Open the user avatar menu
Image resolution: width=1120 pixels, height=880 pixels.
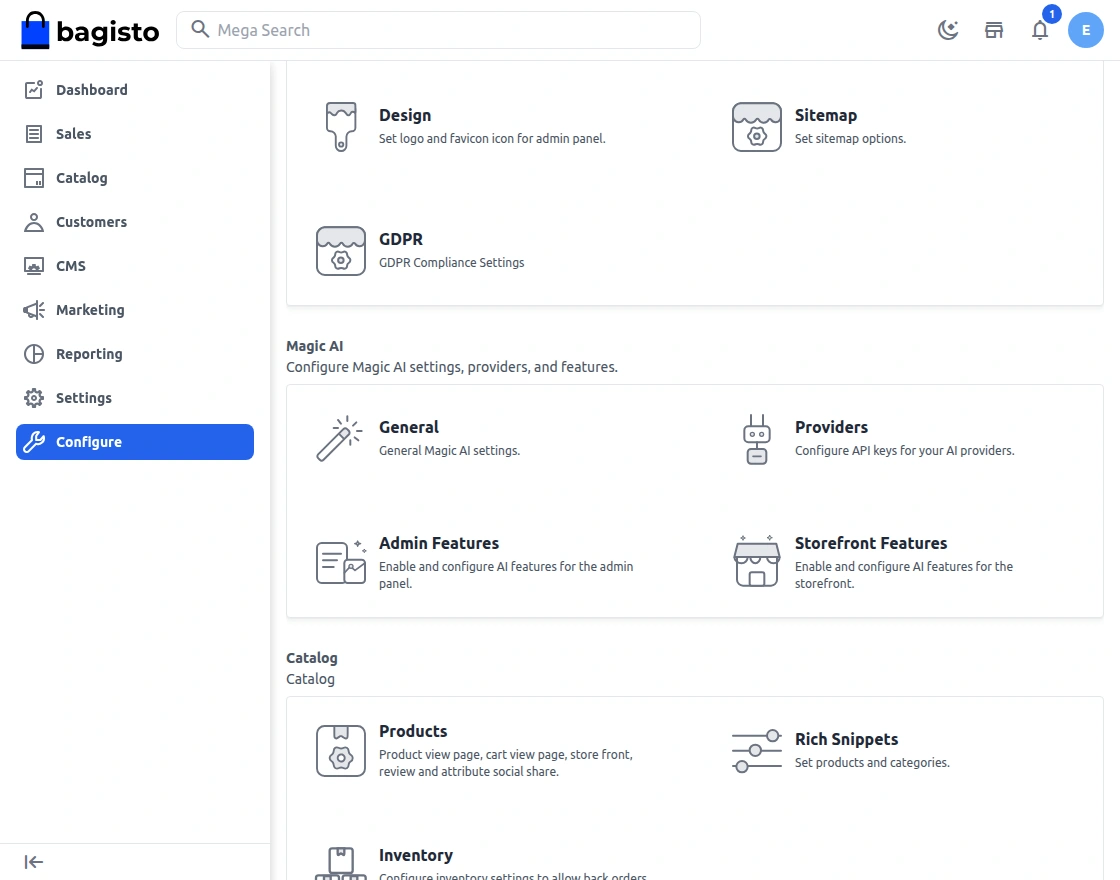click(1086, 30)
